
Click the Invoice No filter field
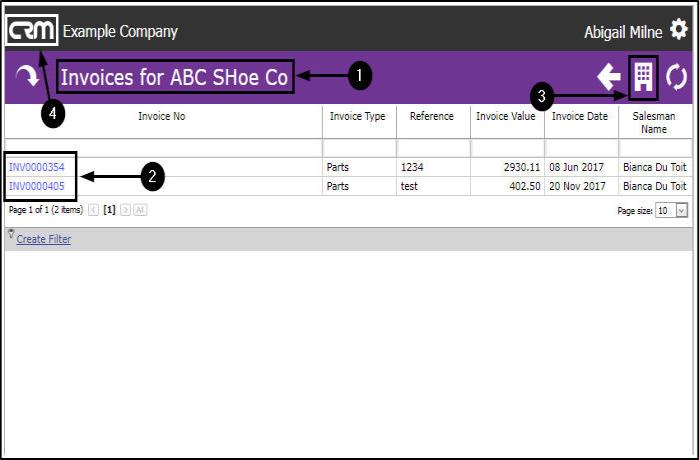click(x=161, y=148)
